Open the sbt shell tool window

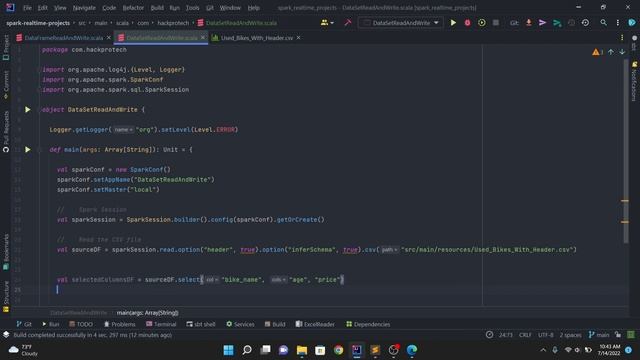(201, 324)
